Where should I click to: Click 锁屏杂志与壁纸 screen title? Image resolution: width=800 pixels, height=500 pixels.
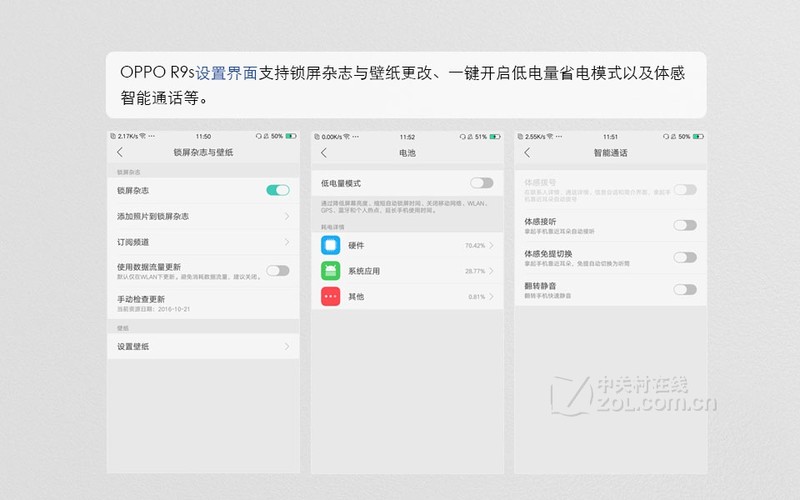[x=203, y=152]
